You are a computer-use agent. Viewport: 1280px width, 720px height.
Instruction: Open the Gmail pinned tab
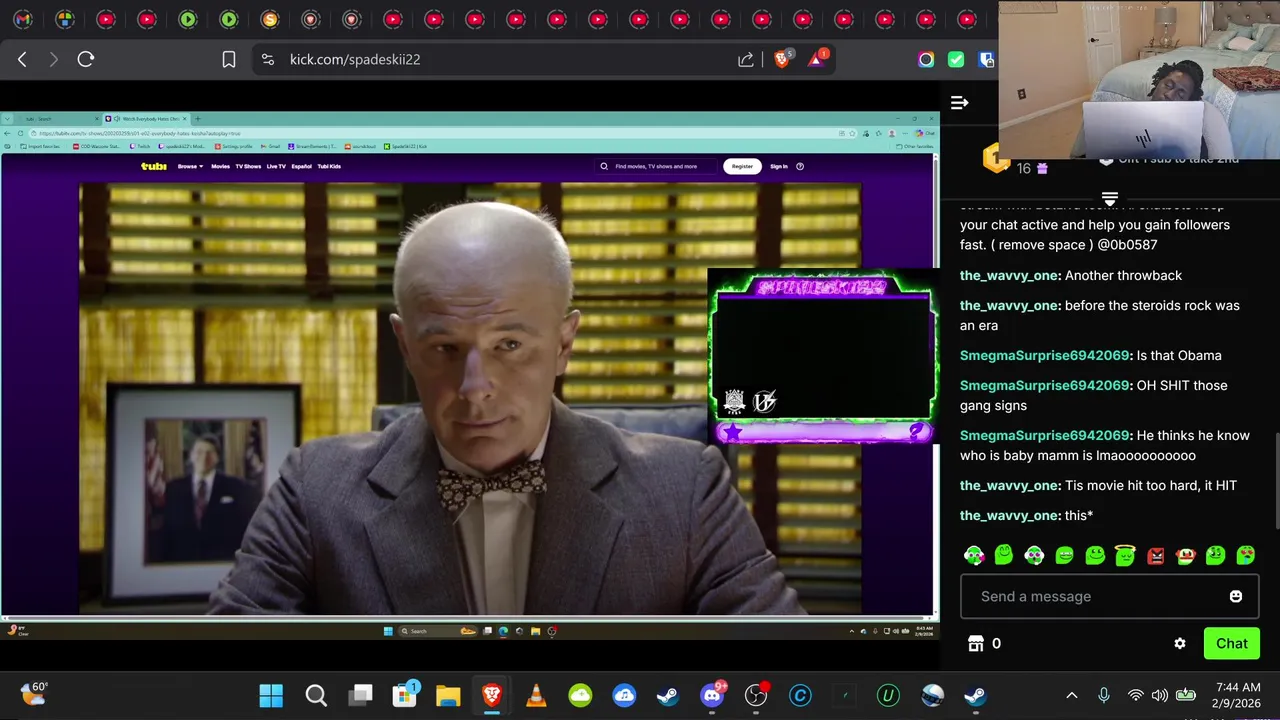tap(23, 19)
